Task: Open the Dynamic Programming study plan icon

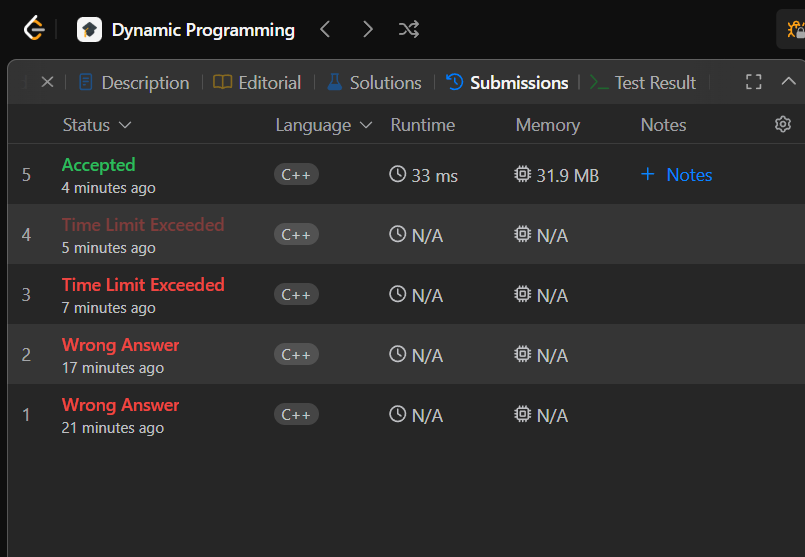Action: (x=89, y=29)
